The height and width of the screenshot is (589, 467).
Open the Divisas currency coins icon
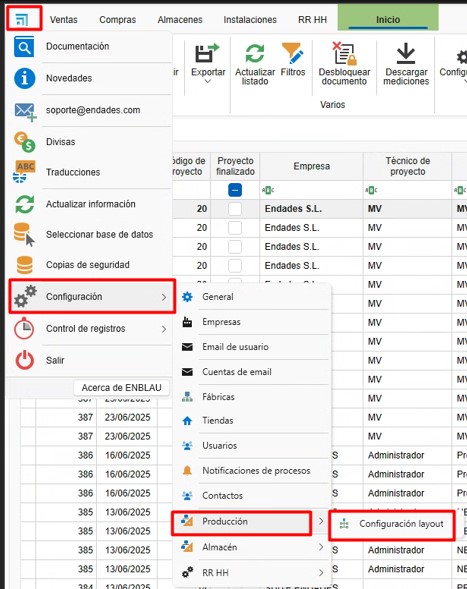[x=24, y=142]
